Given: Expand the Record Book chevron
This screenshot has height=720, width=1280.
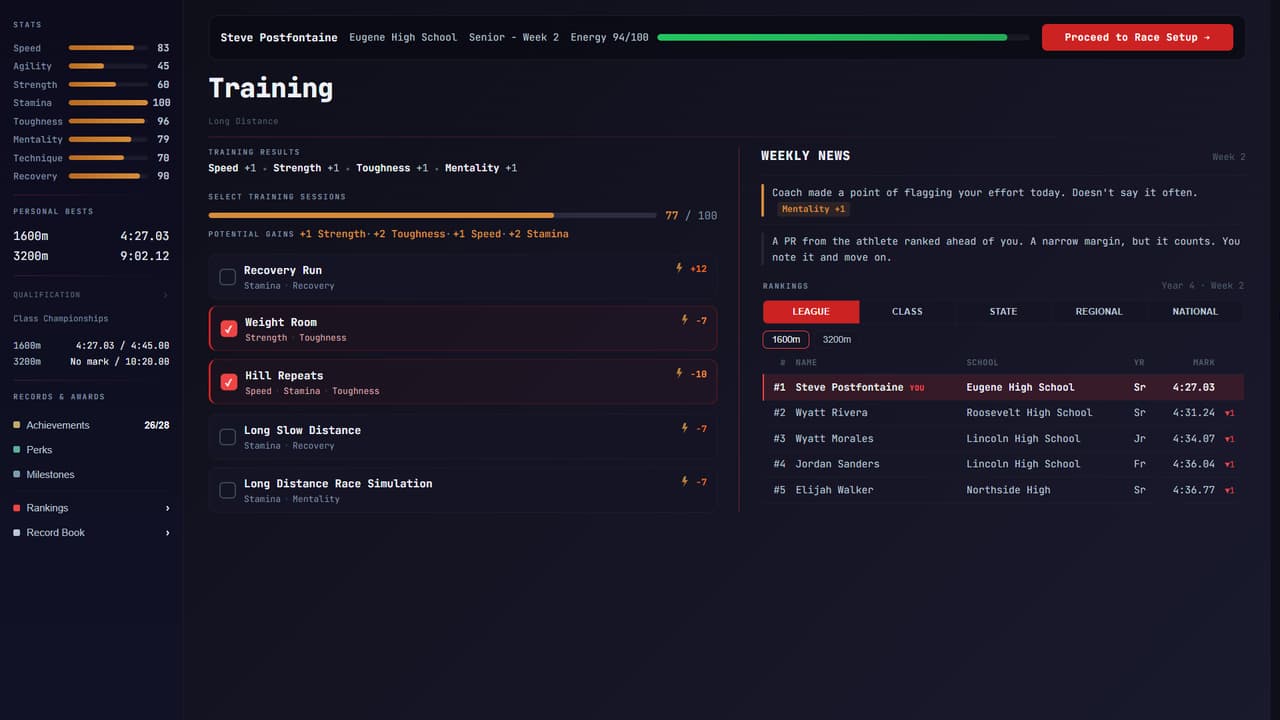Looking at the screenshot, I should (x=167, y=533).
